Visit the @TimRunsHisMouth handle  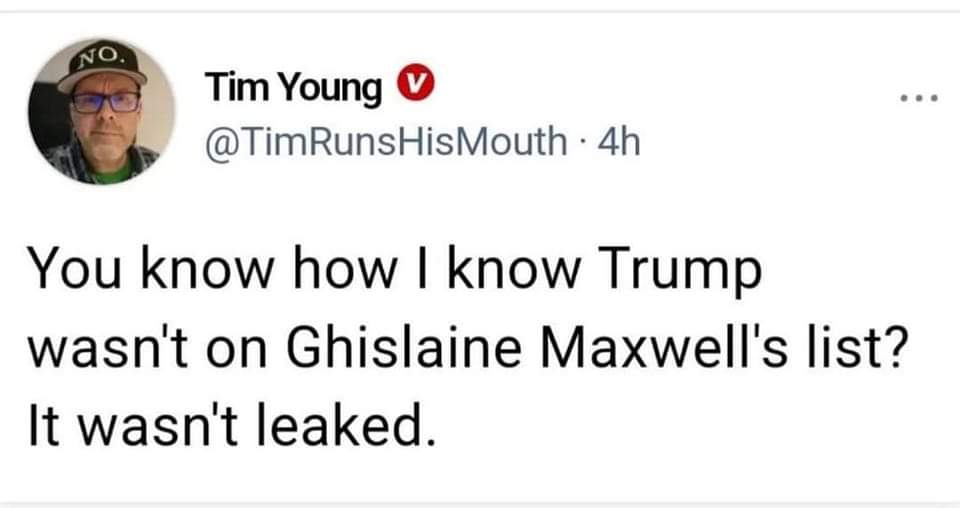384,144
